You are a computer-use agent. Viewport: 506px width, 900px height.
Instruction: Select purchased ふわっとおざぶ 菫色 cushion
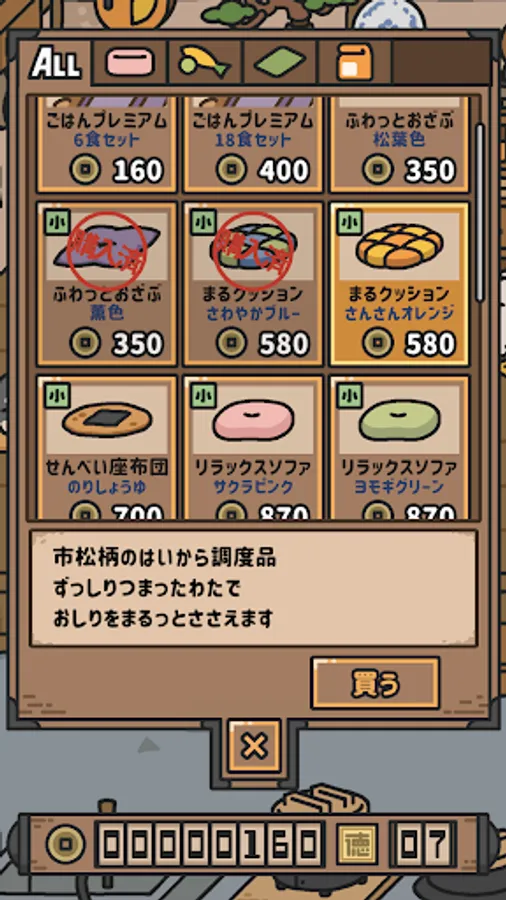point(107,284)
